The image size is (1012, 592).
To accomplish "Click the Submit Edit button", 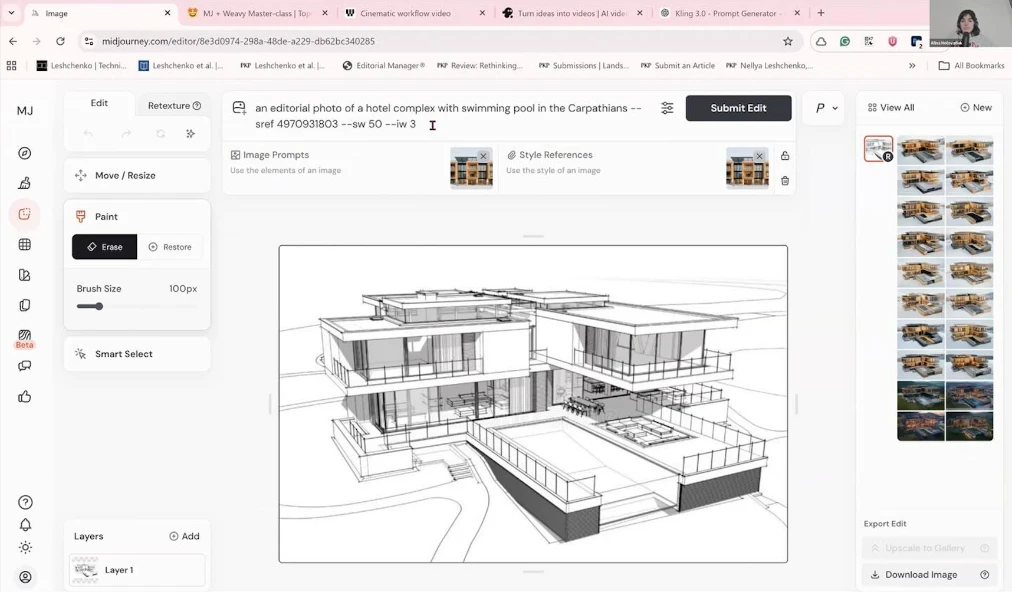I will coord(738,108).
